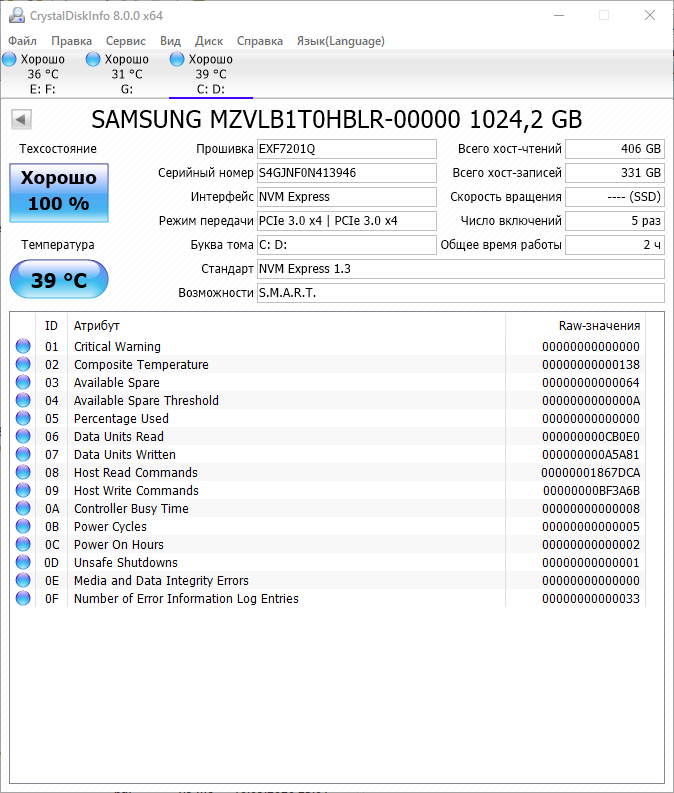674x793 pixels.
Task: Click blue health orb of E: F: disk
Action: click(x=9, y=59)
